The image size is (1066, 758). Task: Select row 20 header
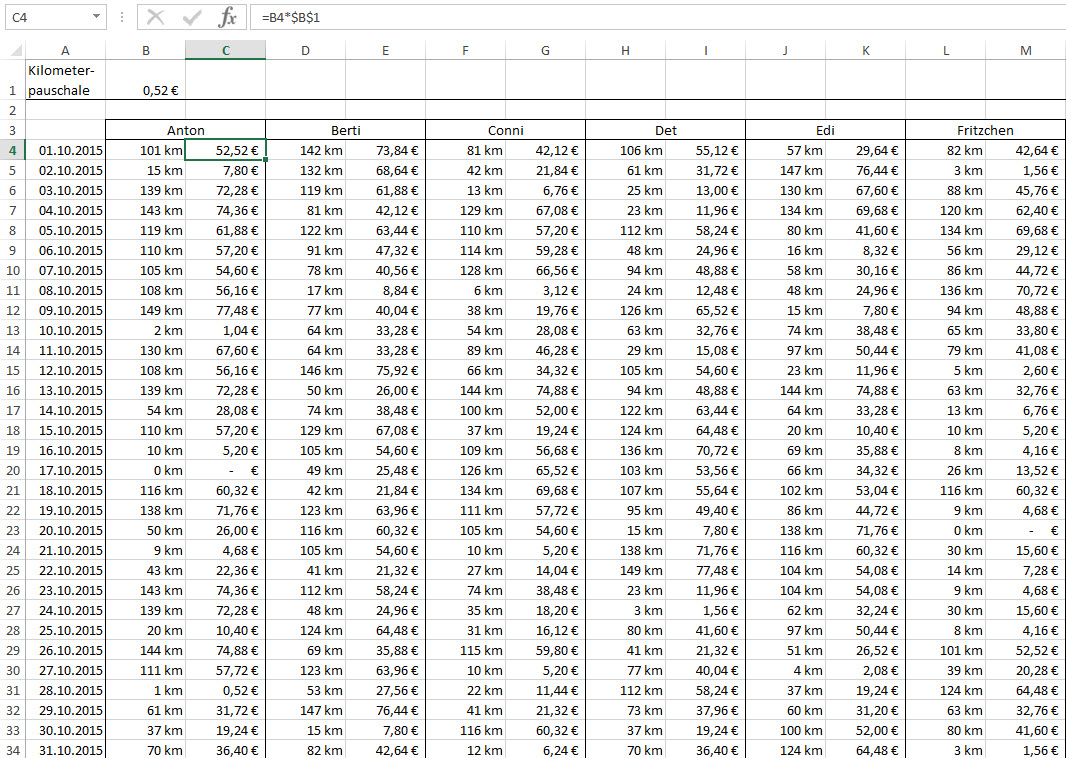click(12, 470)
